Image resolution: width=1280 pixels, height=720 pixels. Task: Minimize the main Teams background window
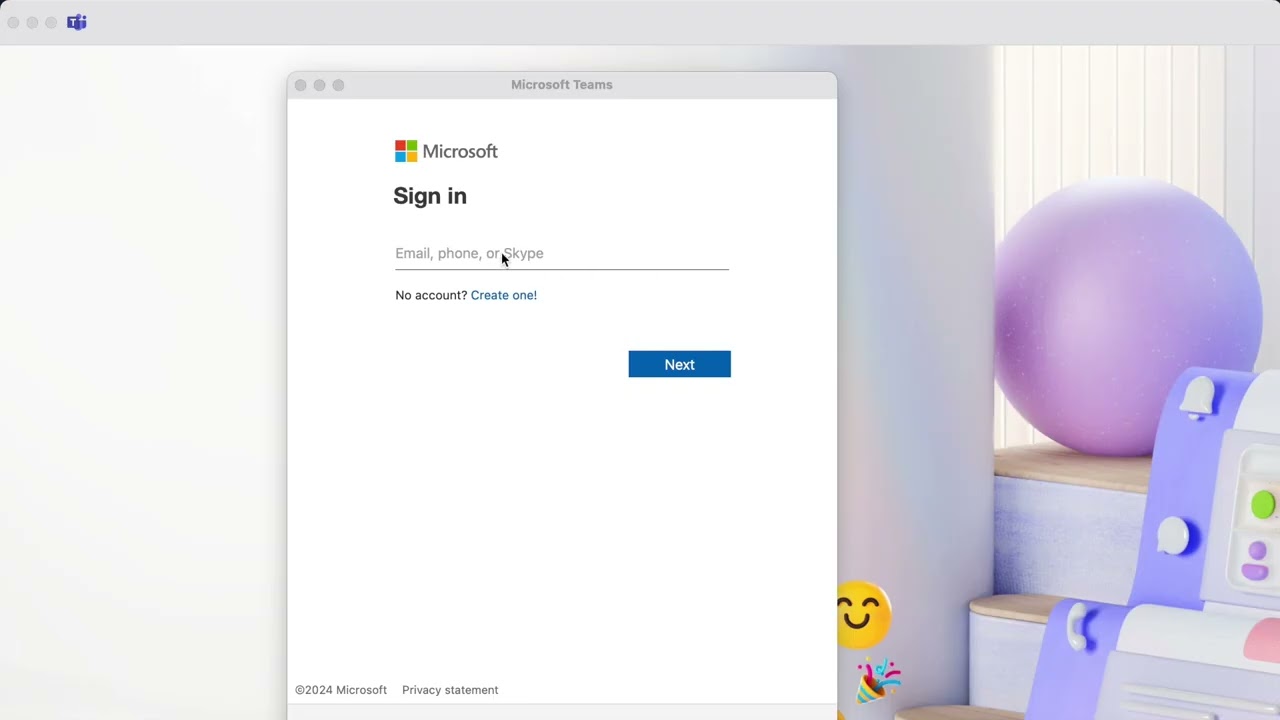click(x=32, y=22)
